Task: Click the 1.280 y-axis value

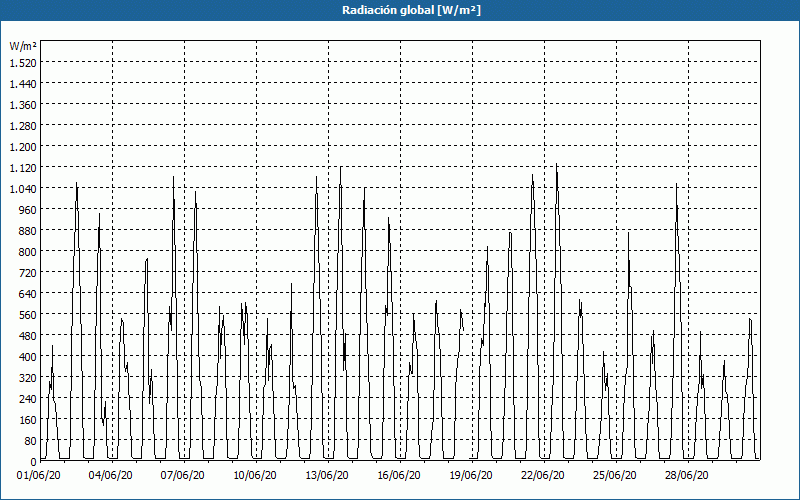Action: pos(23,126)
